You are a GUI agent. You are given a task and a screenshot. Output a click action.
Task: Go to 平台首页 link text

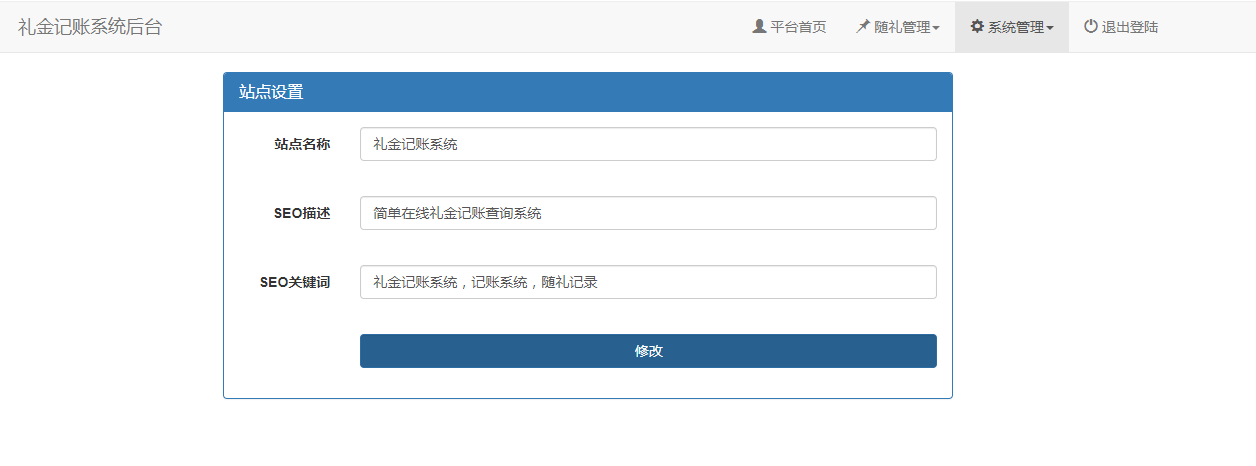click(798, 27)
